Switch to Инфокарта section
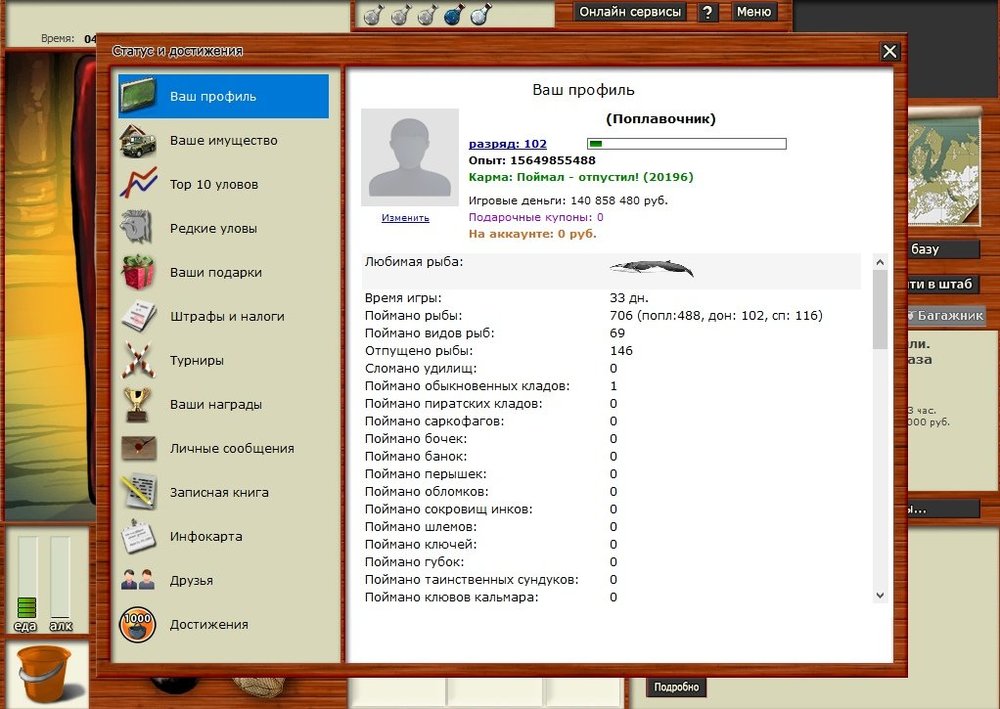The image size is (1000, 709). coord(206,537)
